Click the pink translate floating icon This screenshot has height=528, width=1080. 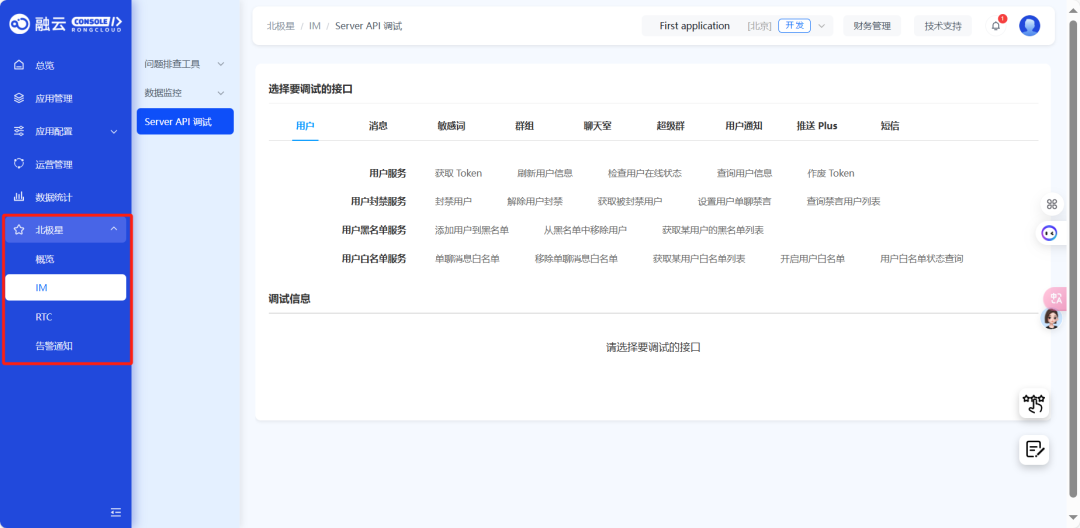pos(1054,299)
